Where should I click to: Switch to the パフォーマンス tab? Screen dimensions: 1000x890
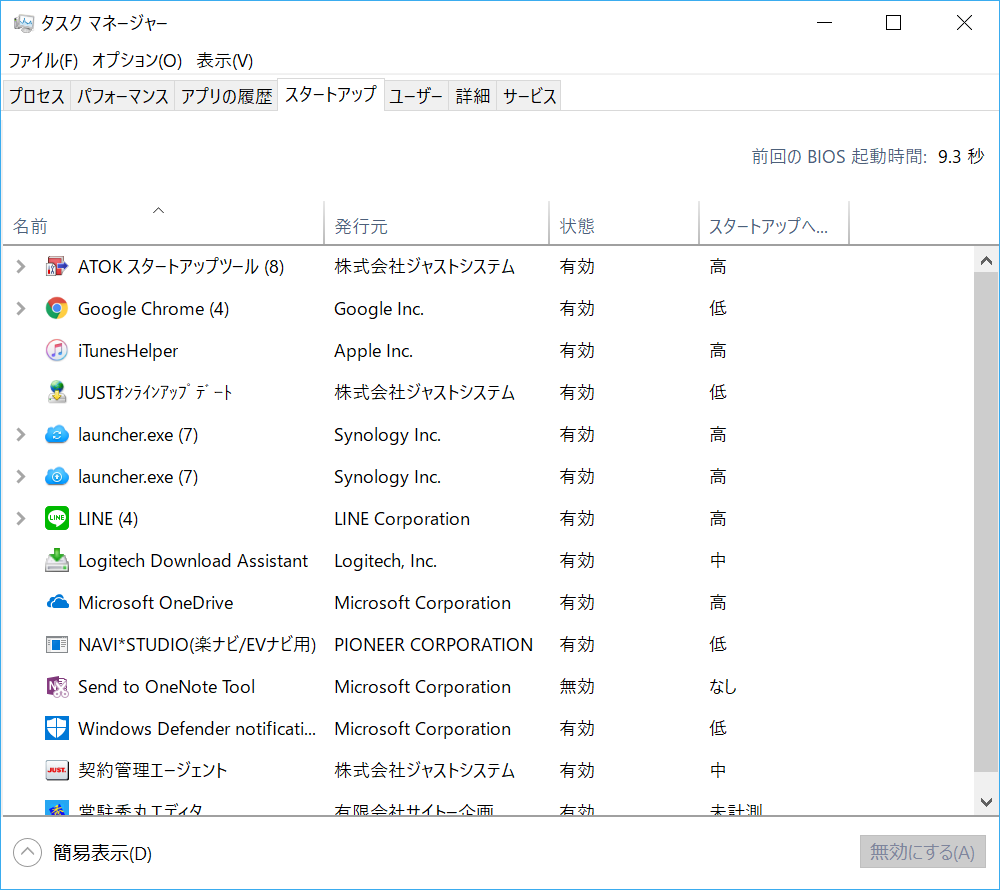tap(122, 96)
